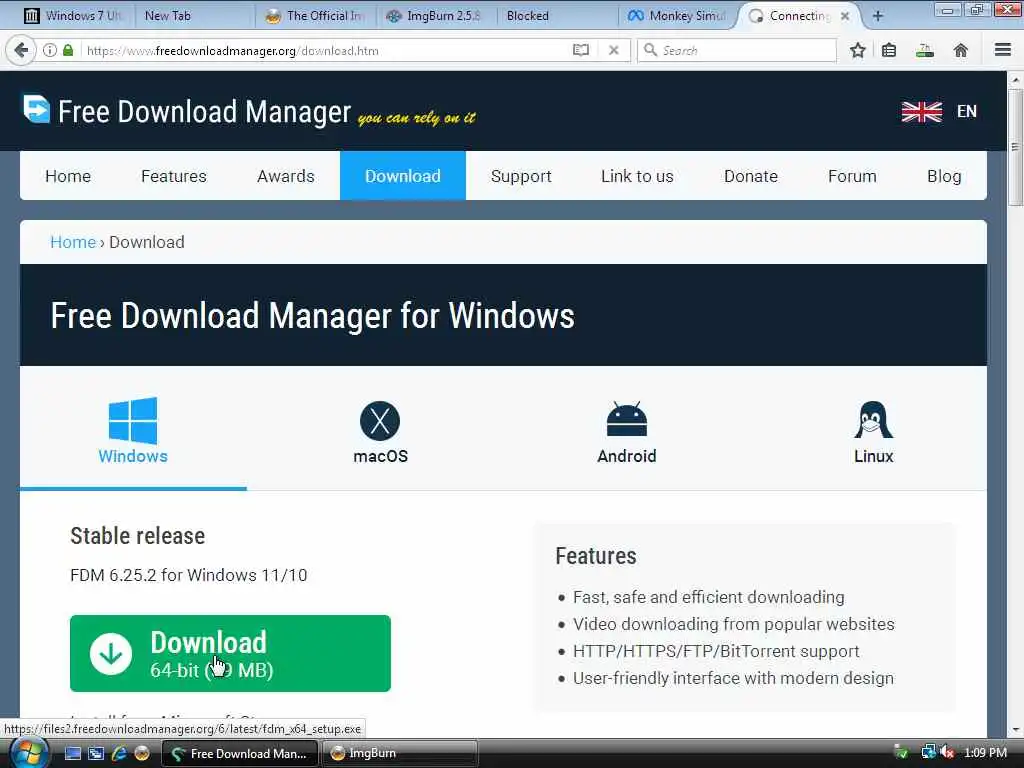Open EN language selector
Viewport: 1024px width, 768px height.
[967, 112]
